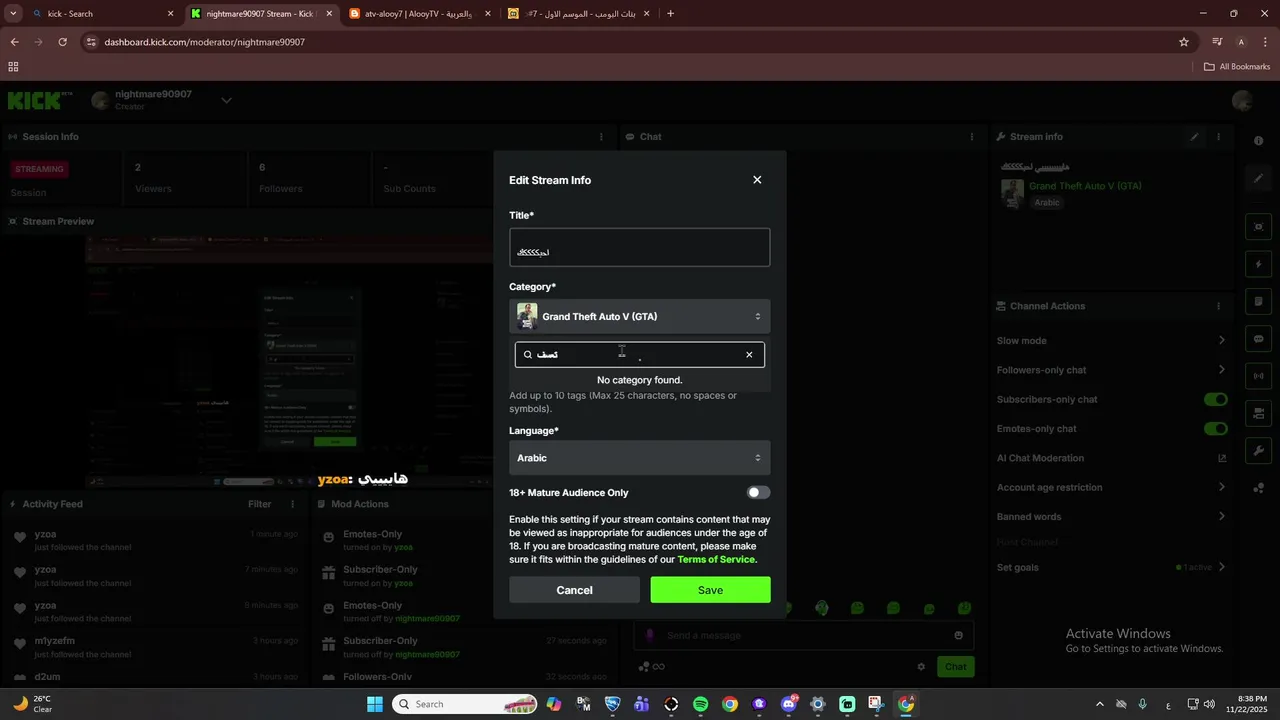
Task: Open AI Chat Moderation external link icon
Action: [x=1221, y=458]
